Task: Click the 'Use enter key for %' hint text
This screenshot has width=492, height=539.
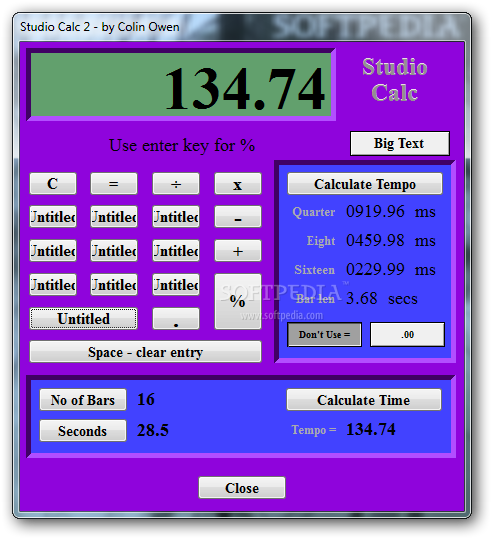Action: 182,145
